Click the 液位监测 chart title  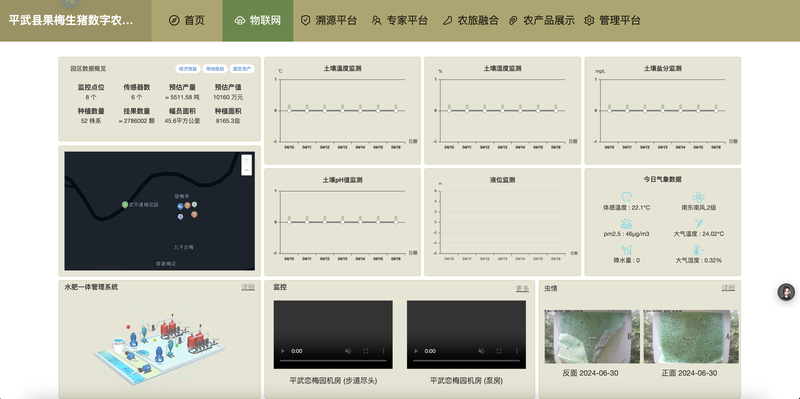(x=503, y=180)
